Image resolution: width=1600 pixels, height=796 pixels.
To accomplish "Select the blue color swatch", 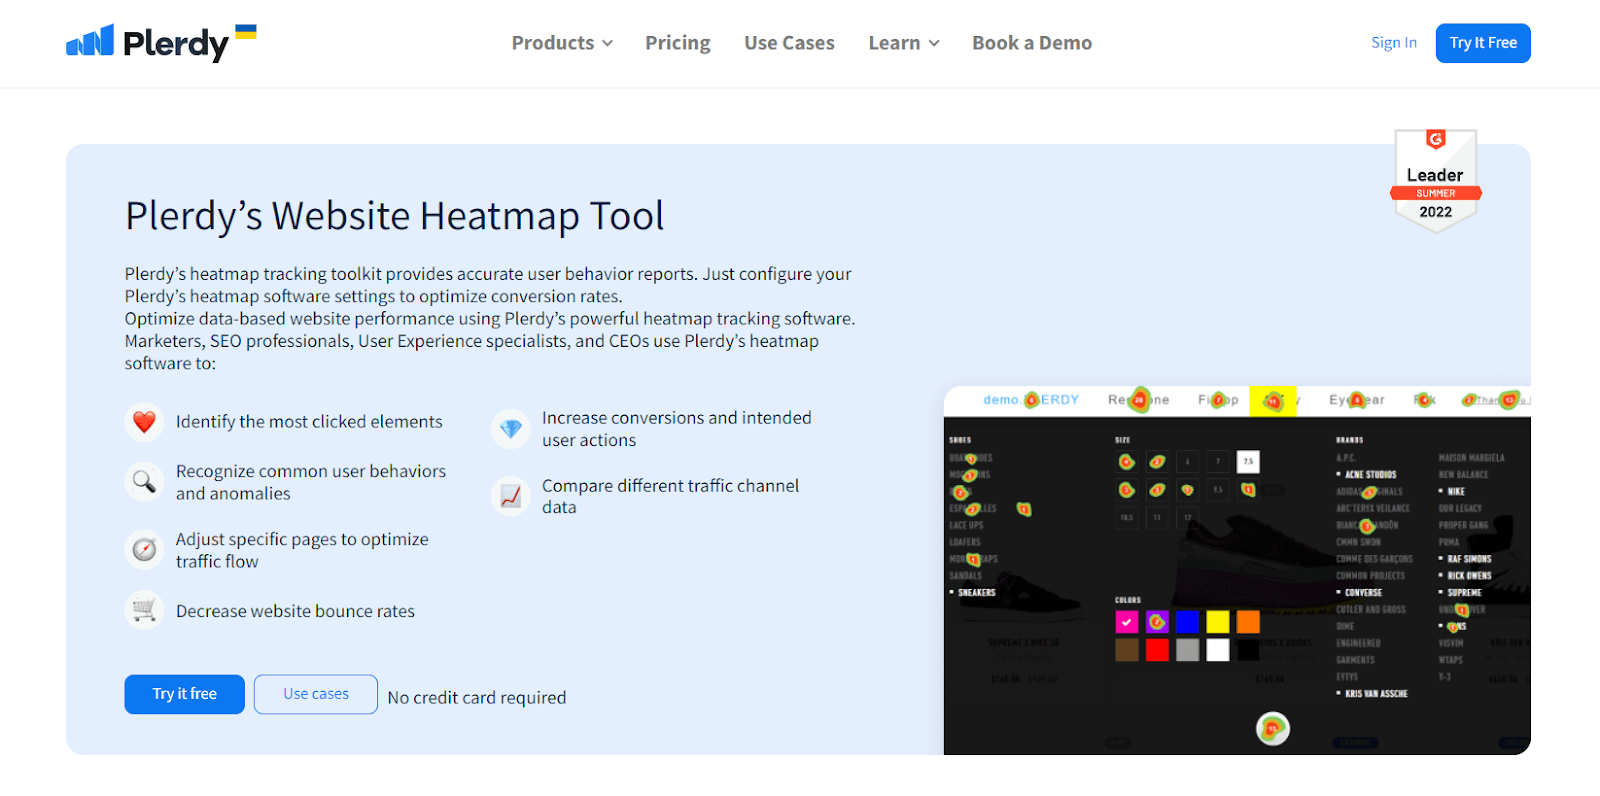I will (1187, 622).
